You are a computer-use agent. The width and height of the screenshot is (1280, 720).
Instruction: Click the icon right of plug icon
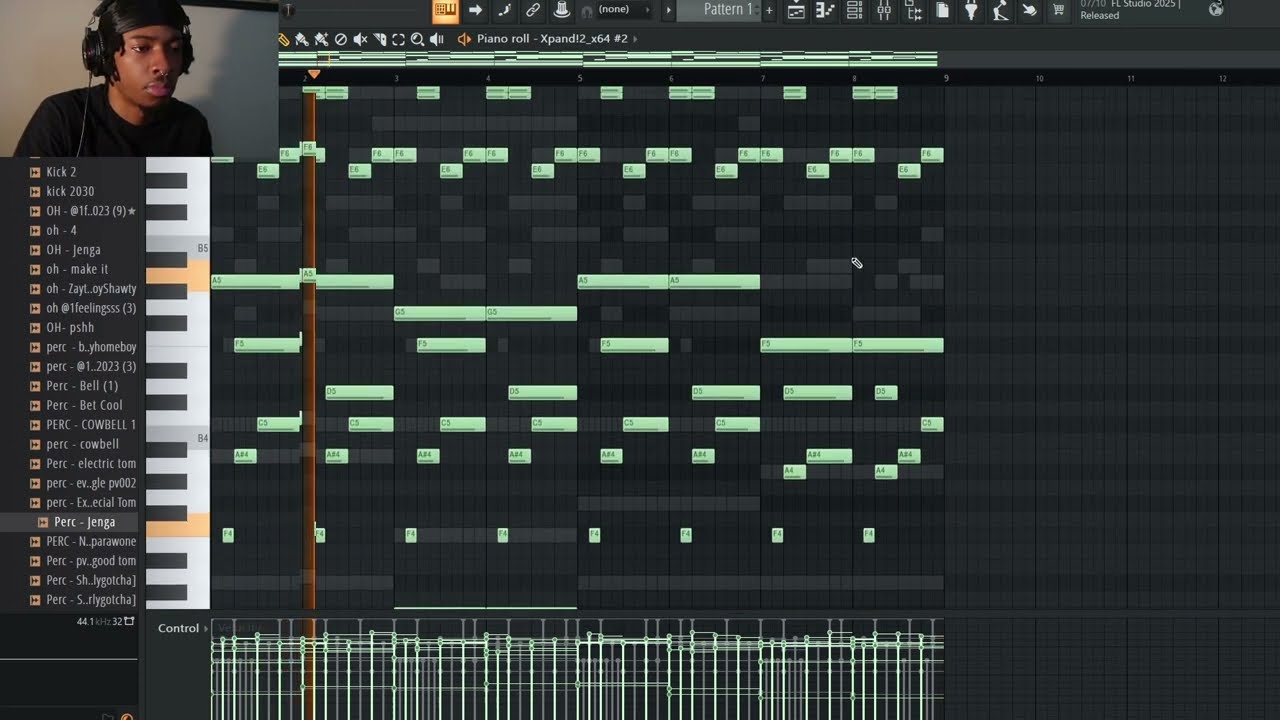click(1000, 10)
